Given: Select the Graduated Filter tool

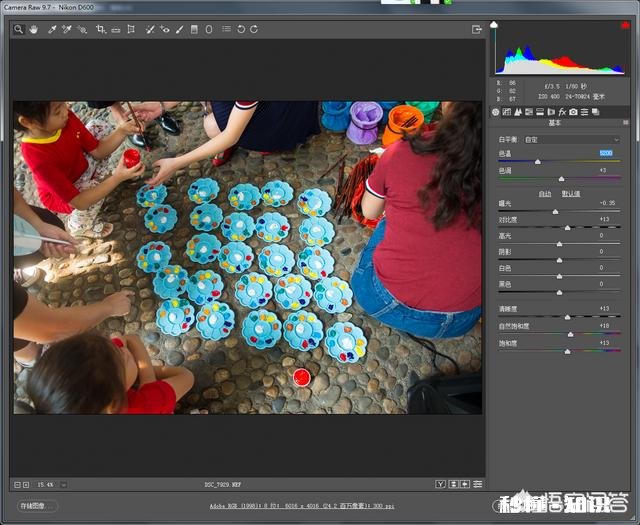Looking at the screenshot, I should point(194,29).
